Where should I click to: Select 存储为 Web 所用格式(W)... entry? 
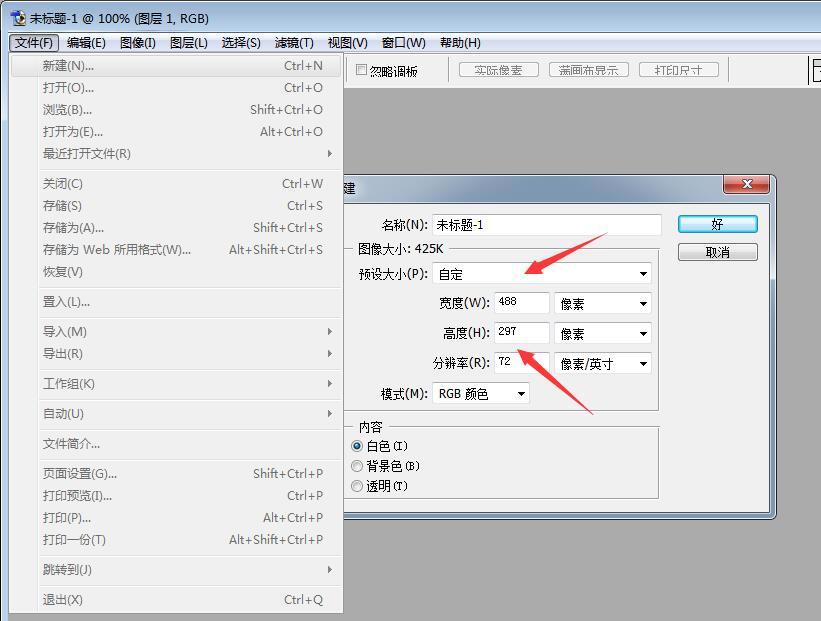coord(177,250)
